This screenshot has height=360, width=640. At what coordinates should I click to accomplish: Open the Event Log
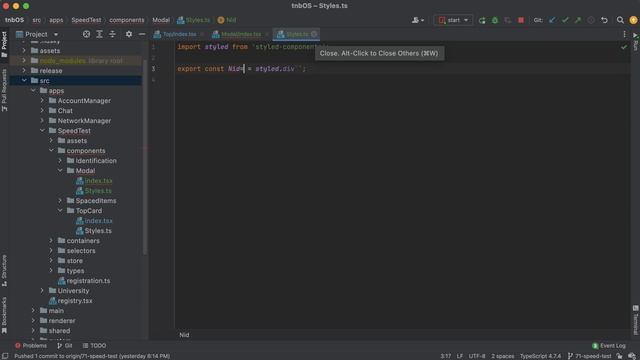(x=609, y=346)
